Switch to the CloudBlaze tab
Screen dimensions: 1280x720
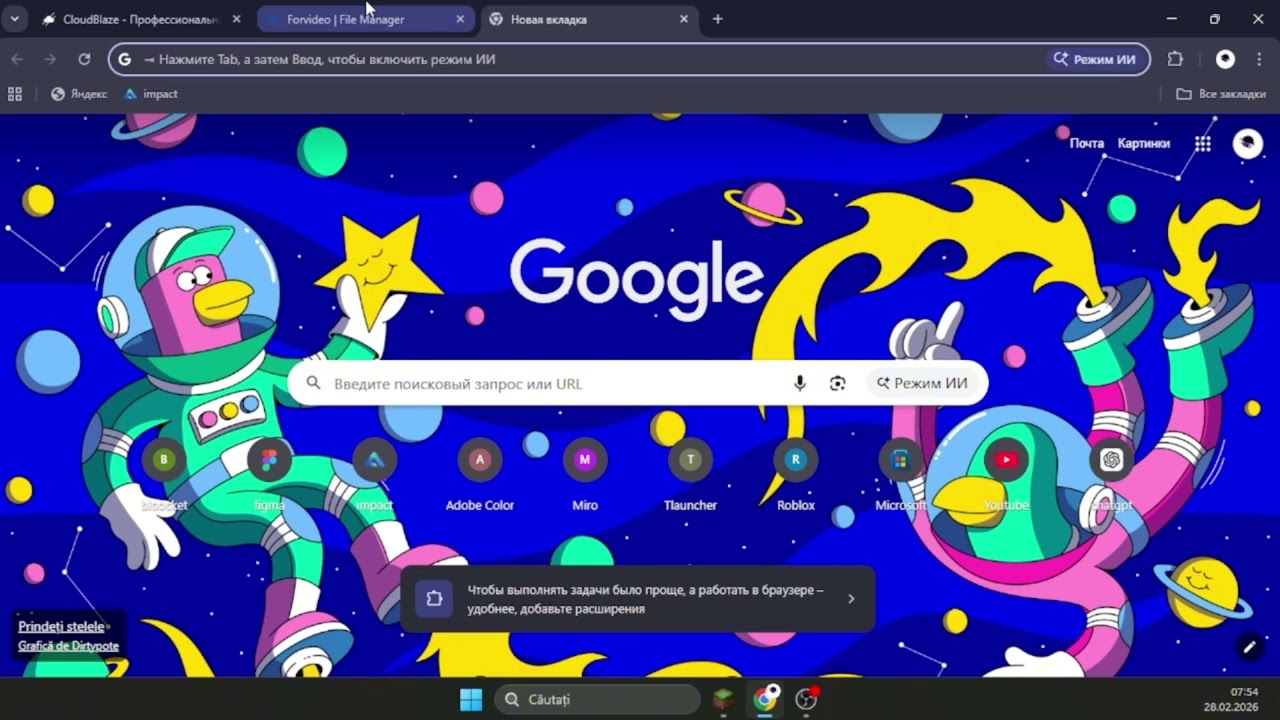tap(142, 19)
